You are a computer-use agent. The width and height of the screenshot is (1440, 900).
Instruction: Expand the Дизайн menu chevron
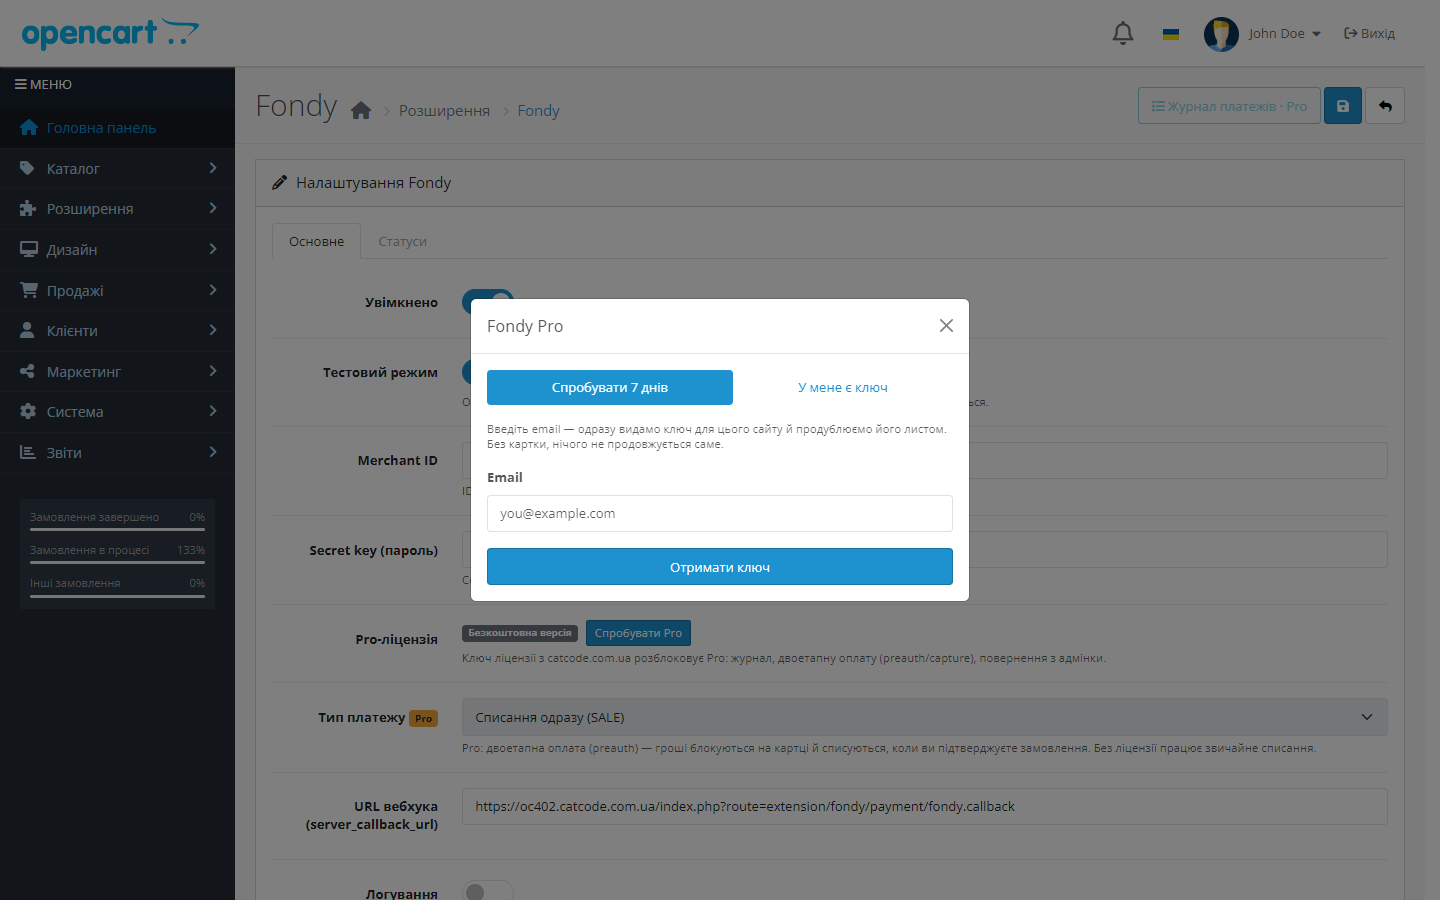(213, 249)
